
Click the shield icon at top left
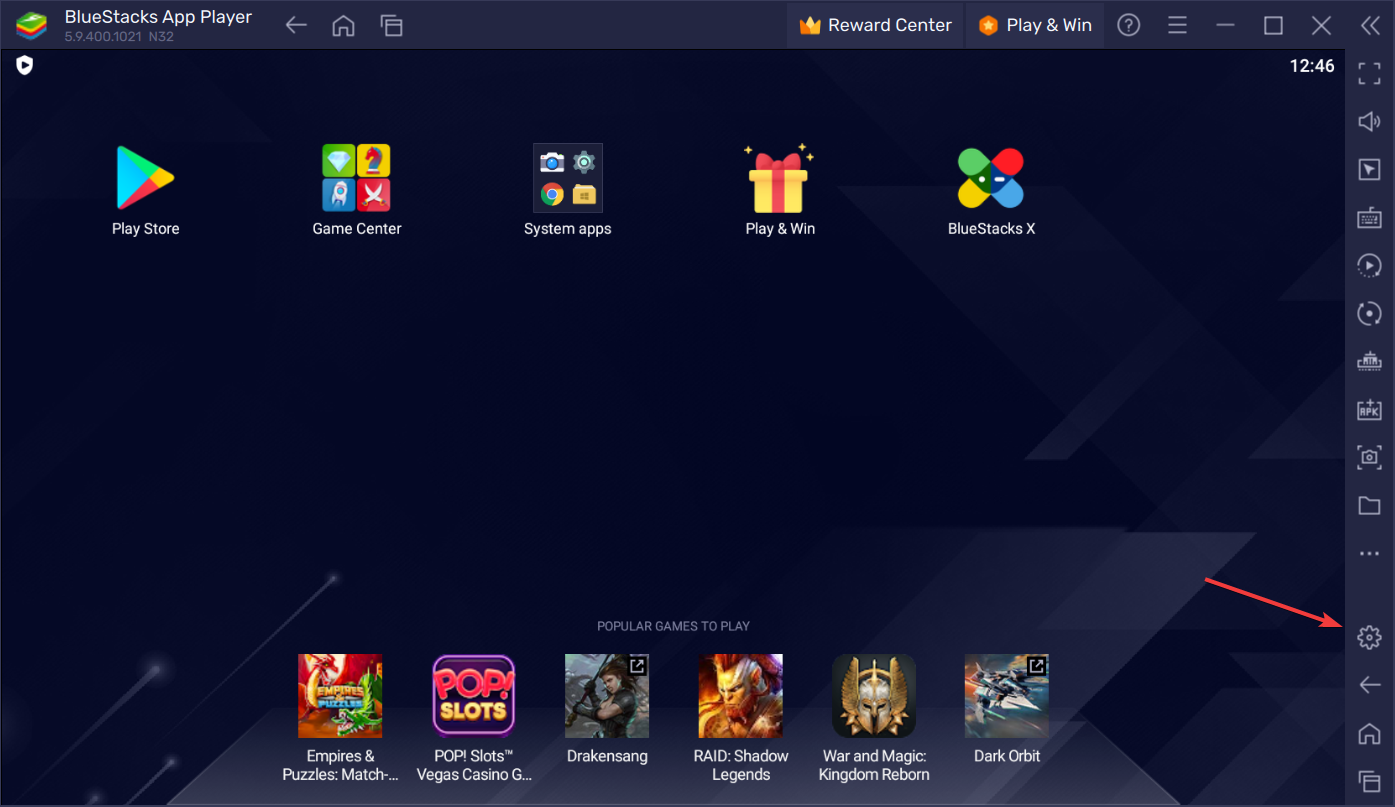point(25,66)
